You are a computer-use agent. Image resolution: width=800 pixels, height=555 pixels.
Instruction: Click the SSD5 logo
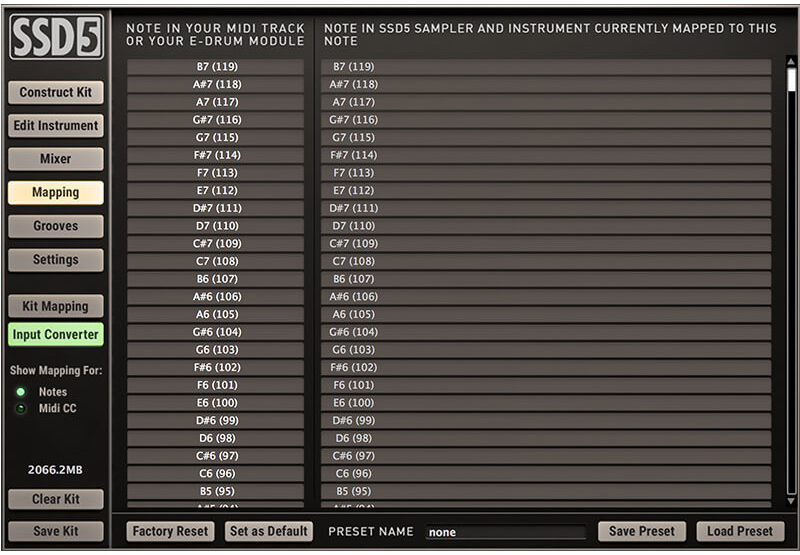(x=56, y=37)
